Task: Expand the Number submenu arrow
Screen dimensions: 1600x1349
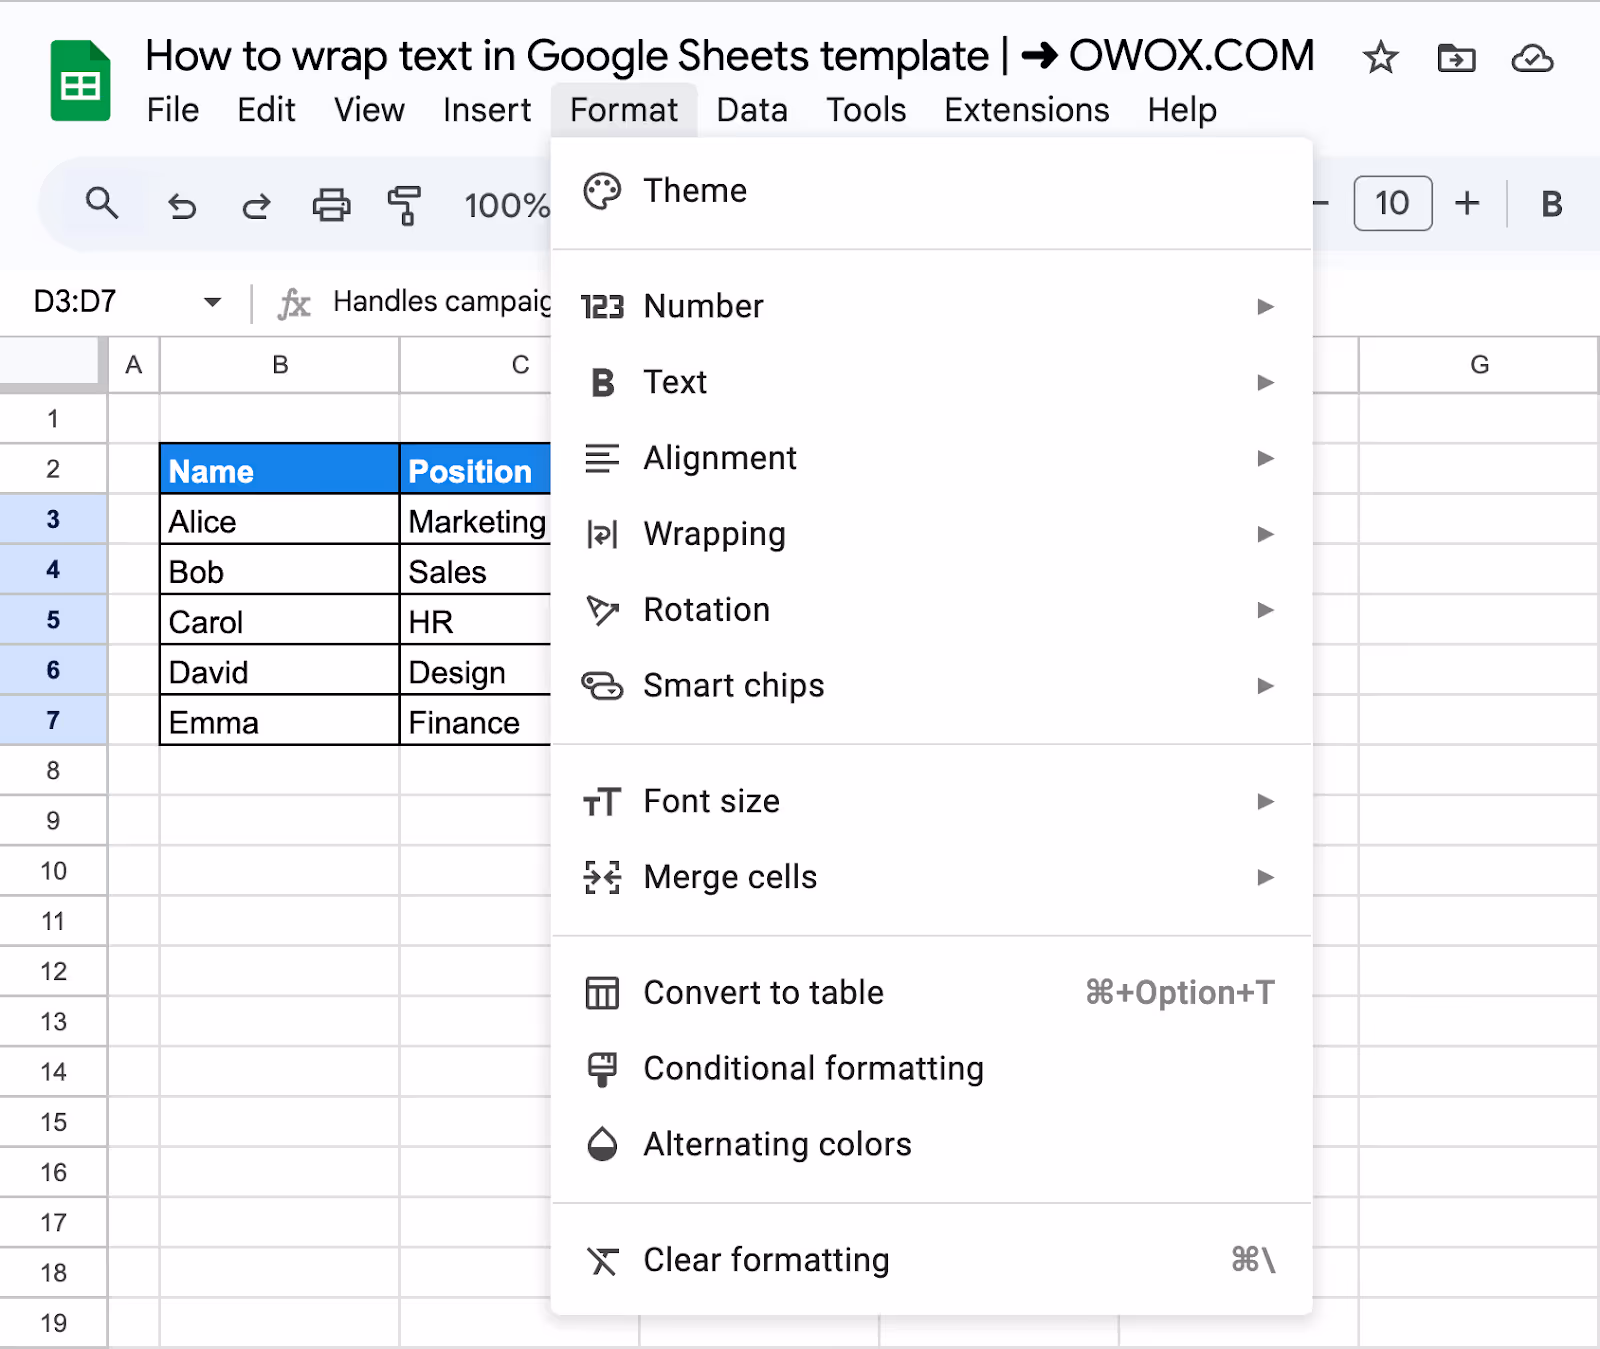Action: coord(1265,306)
